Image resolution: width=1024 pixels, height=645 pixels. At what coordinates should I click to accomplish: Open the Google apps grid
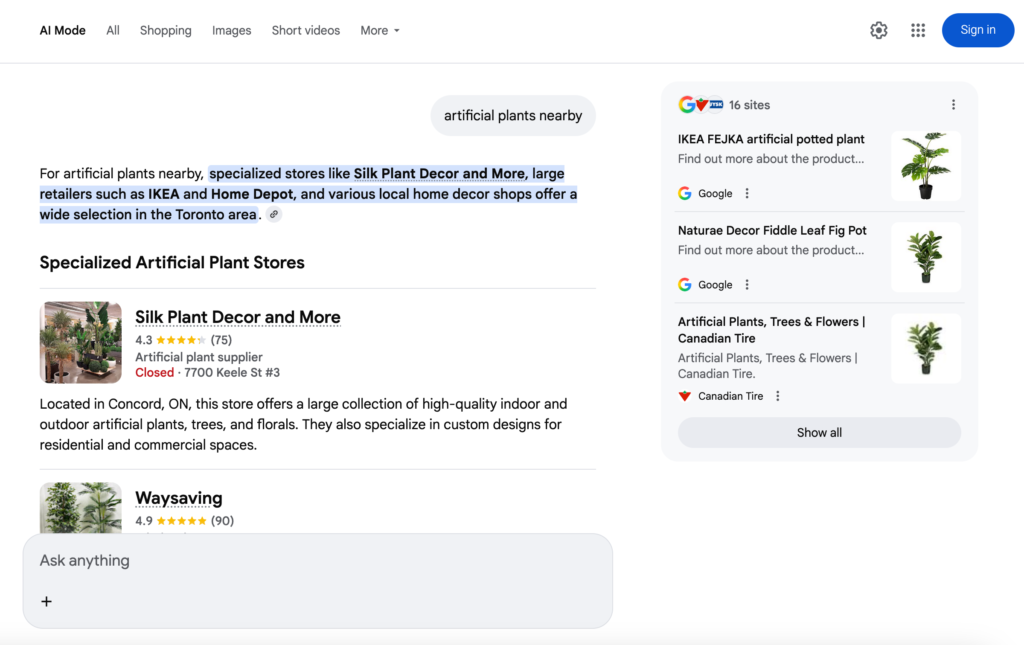918,31
